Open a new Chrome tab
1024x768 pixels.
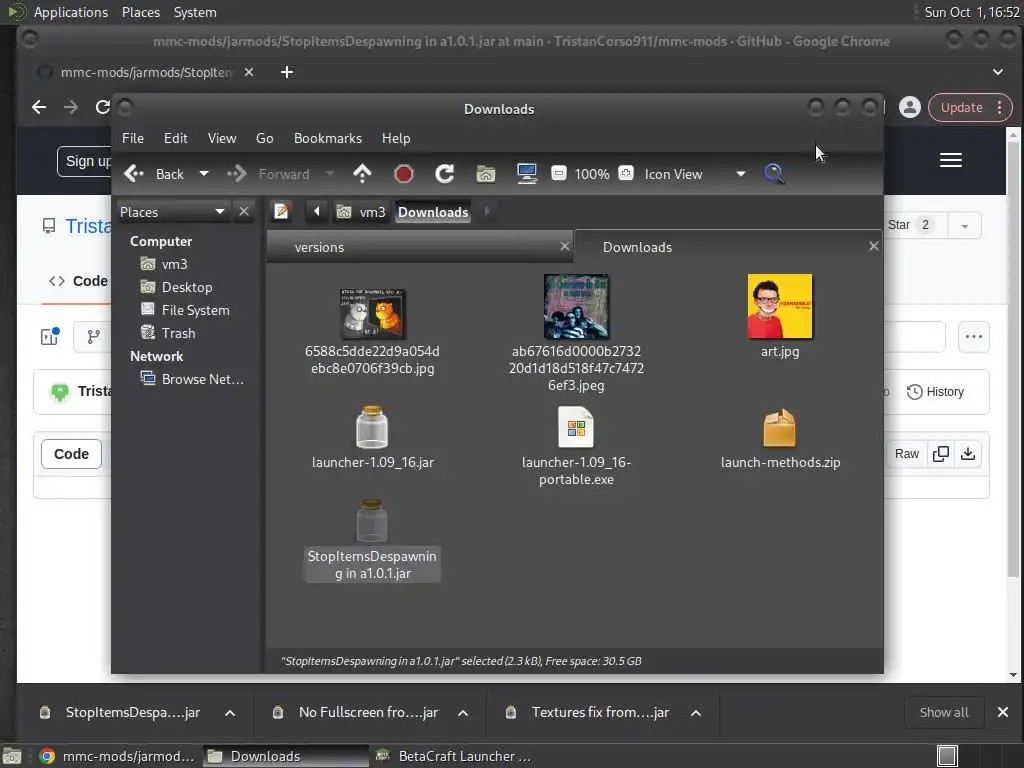coord(287,72)
